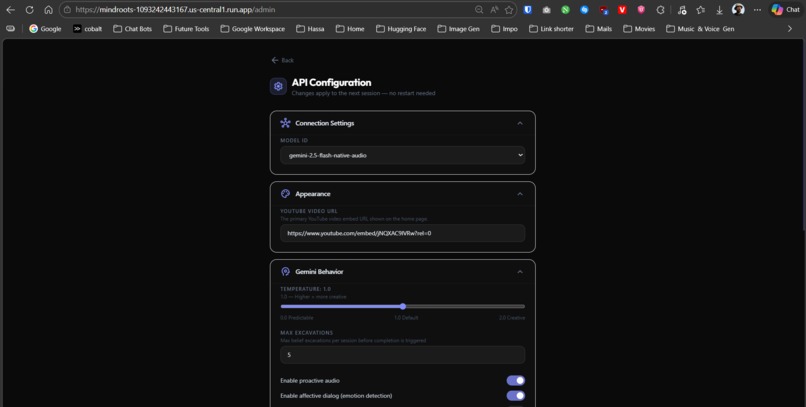Turn off Enable proactive audio switch
The width and height of the screenshot is (806, 407).
516,380
